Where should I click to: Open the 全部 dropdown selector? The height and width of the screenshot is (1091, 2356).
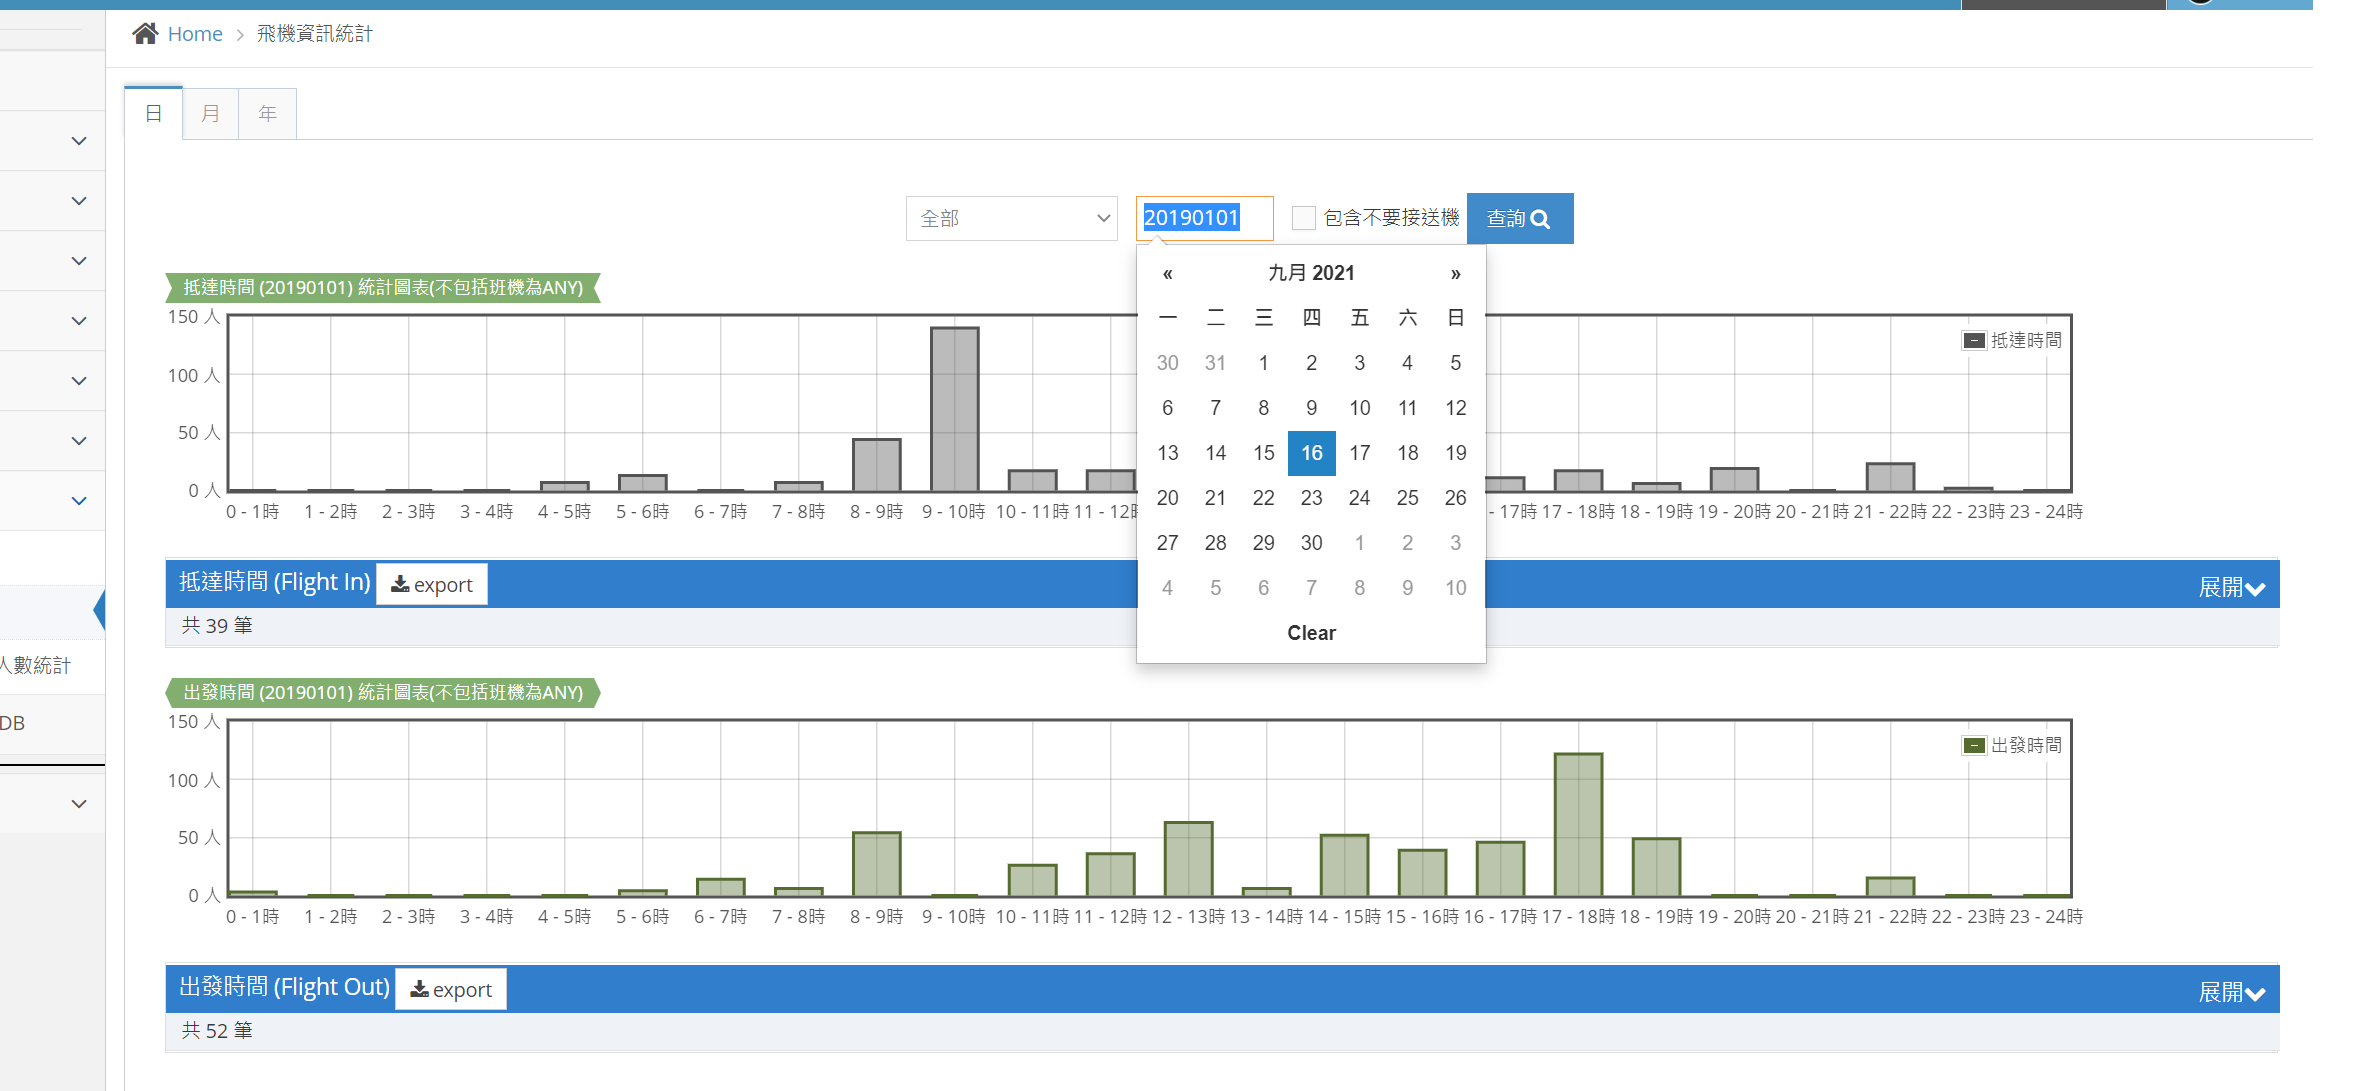click(x=1011, y=218)
